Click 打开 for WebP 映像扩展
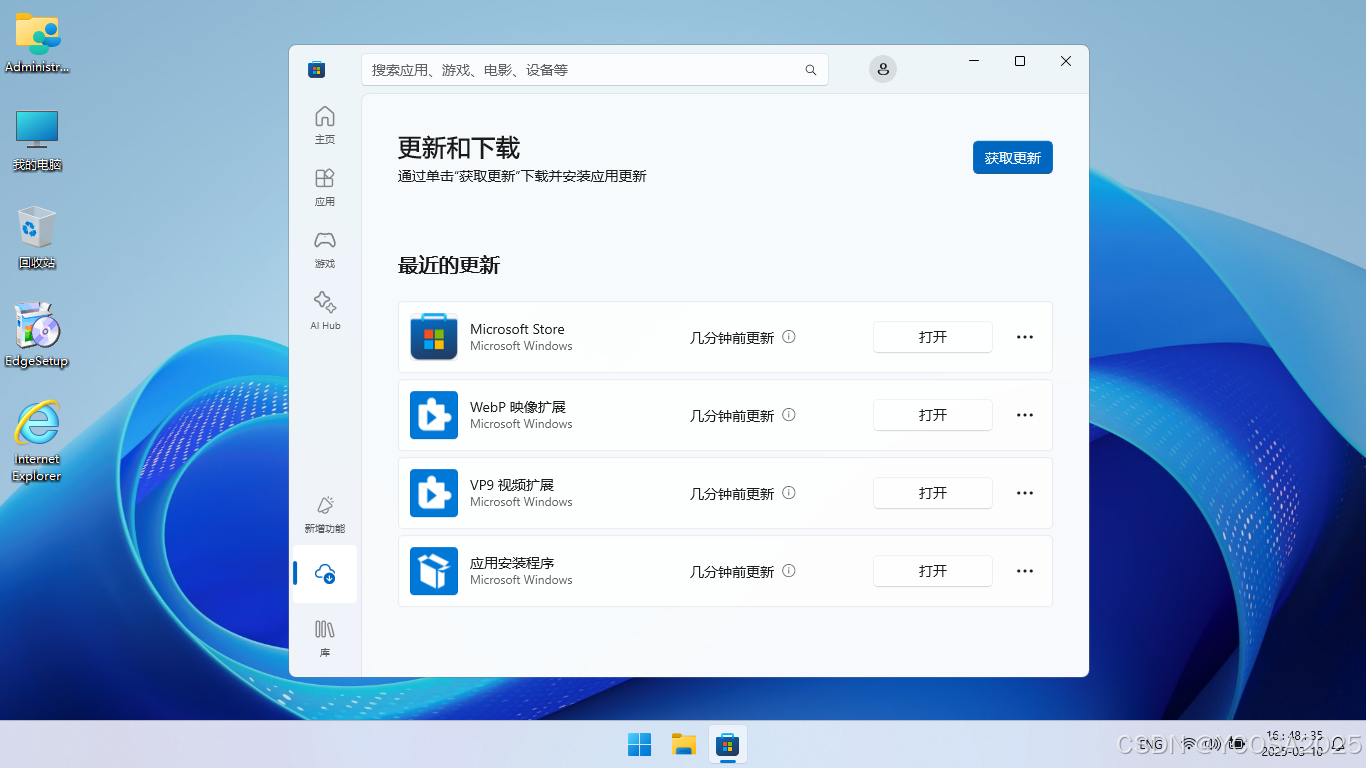The width and height of the screenshot is (1366, 768). click(933, 415)
